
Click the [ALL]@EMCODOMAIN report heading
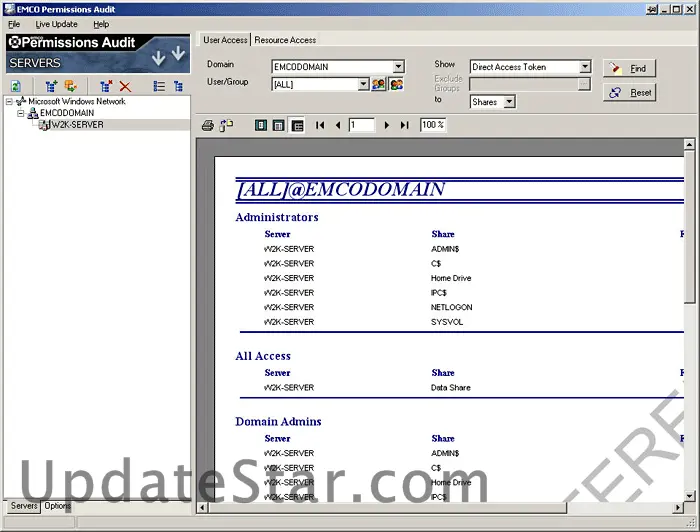point(340,189)
